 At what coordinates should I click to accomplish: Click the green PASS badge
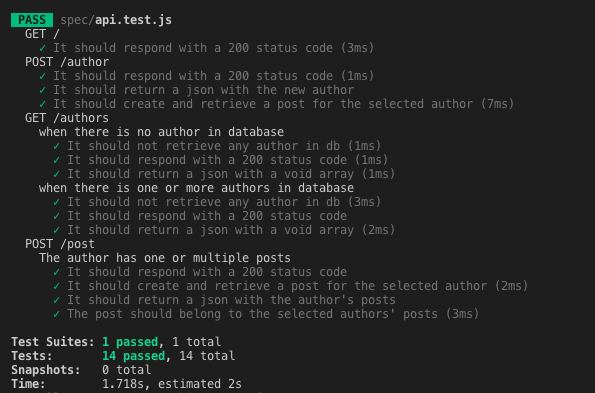[x=32, y=20]
